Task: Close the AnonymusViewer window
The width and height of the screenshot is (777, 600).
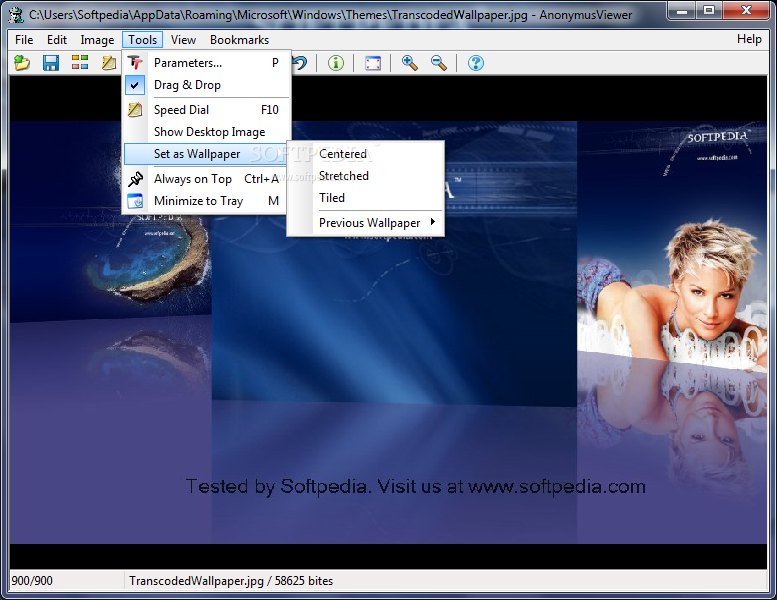Action: (x=746, y=10)
